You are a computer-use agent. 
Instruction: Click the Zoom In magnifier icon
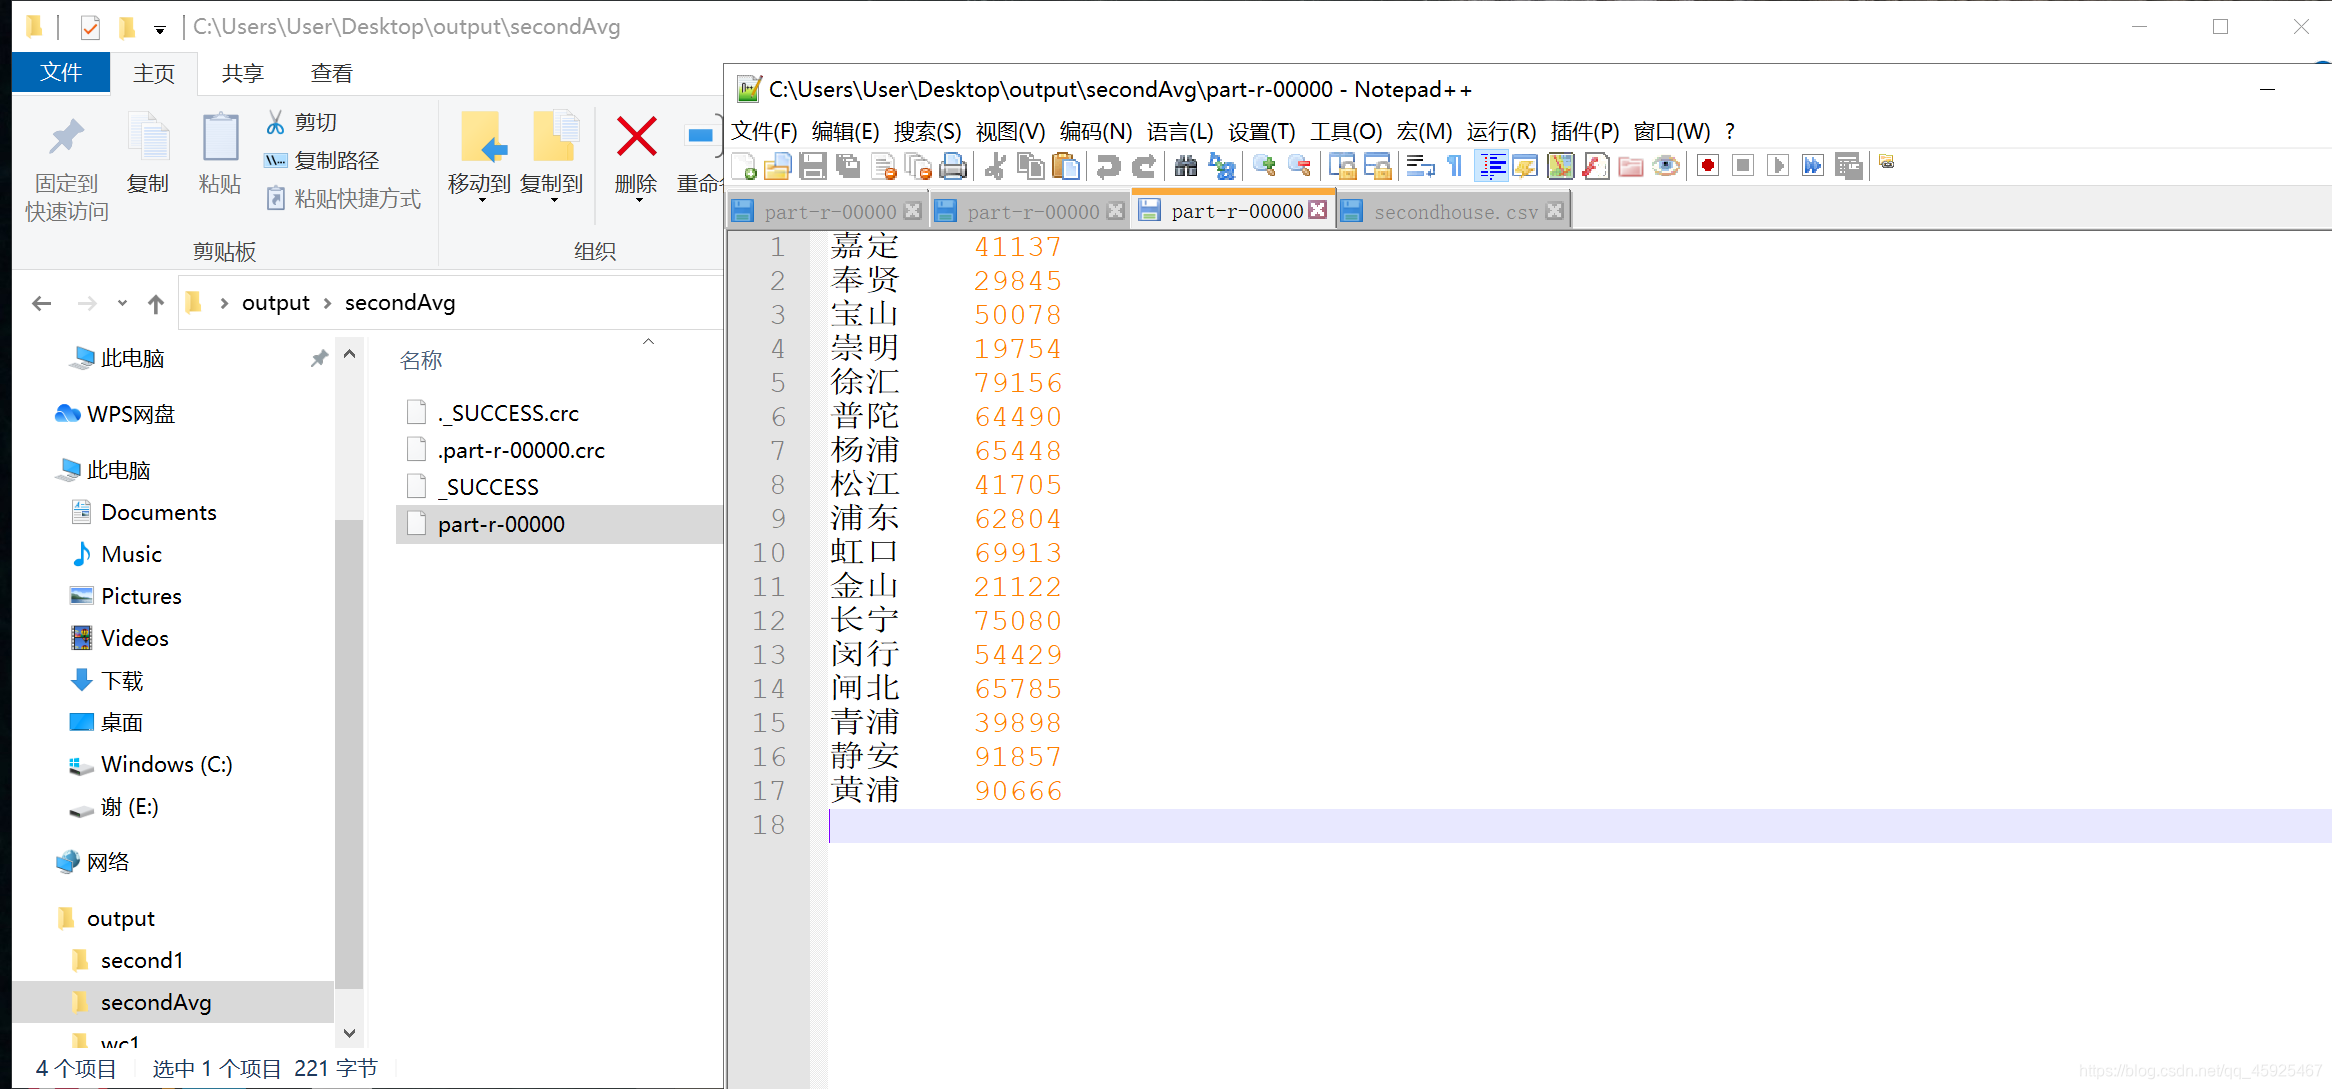tap(1264, 166)
